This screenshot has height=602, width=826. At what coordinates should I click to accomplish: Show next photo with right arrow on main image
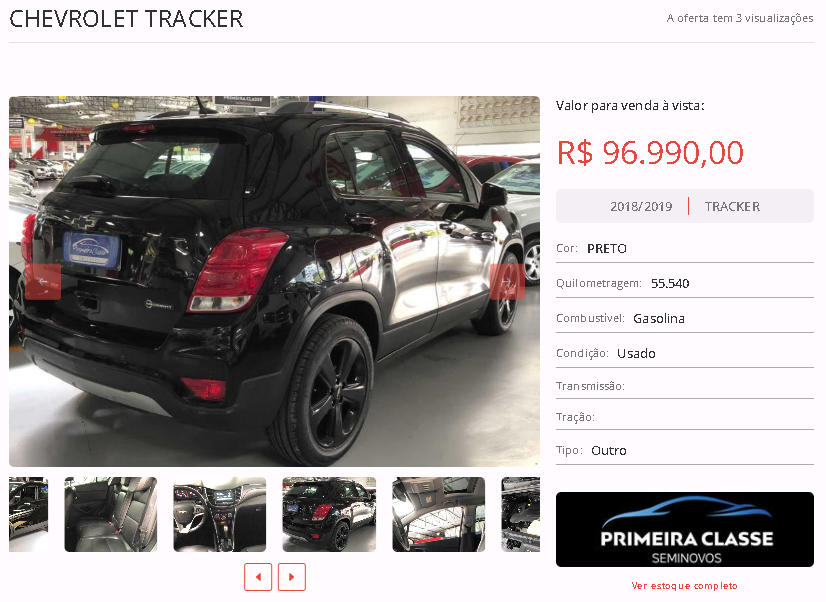[x=507, y=282]
